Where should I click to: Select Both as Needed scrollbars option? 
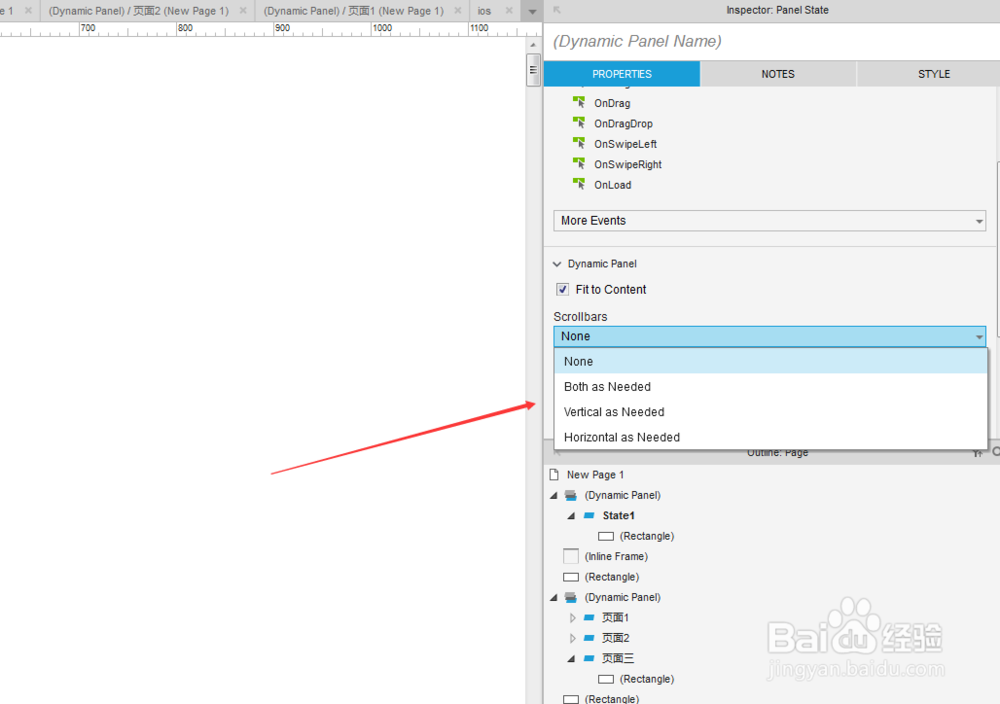[770, 386]
